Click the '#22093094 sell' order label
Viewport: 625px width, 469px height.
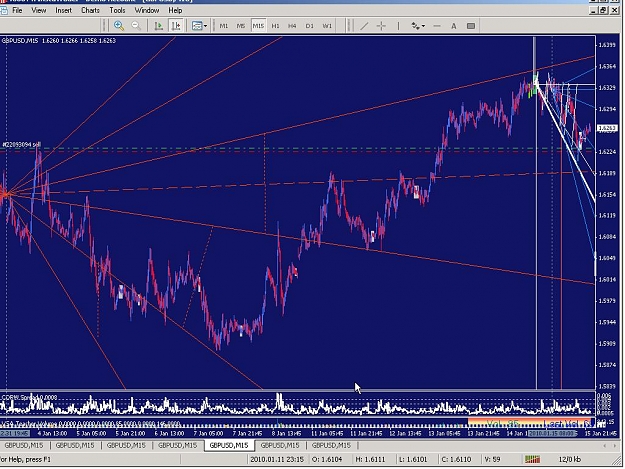[x=22, y=144]
